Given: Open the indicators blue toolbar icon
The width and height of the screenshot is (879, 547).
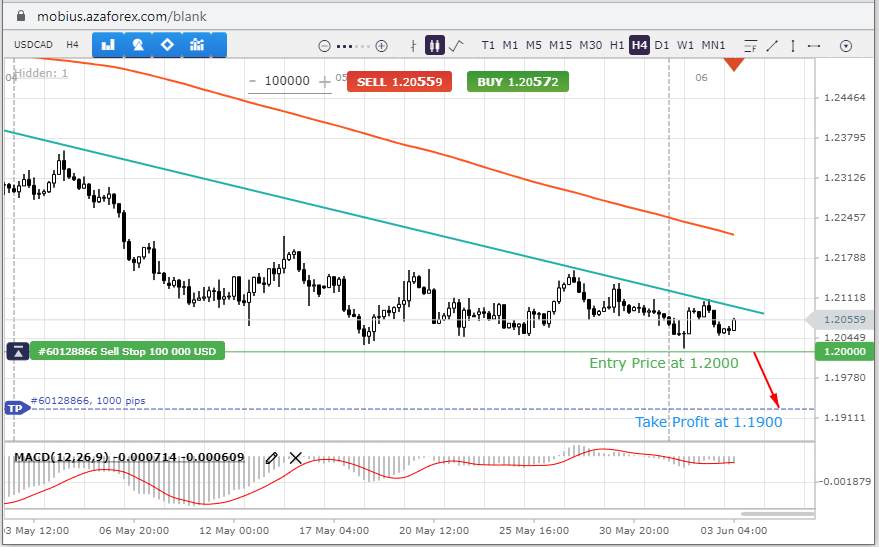Looking at the screenshot, I should coord(197,45).
